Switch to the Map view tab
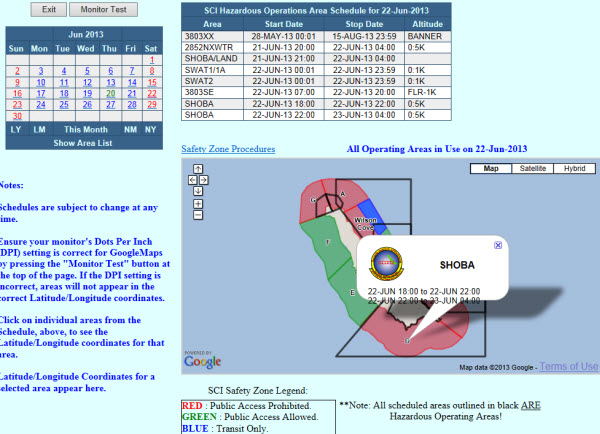 (x=491, y=168)
